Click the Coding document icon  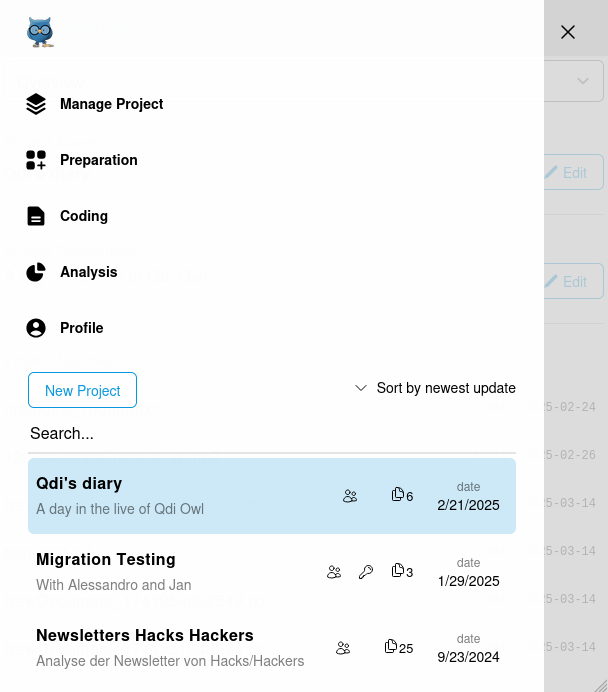coord(36,216)
